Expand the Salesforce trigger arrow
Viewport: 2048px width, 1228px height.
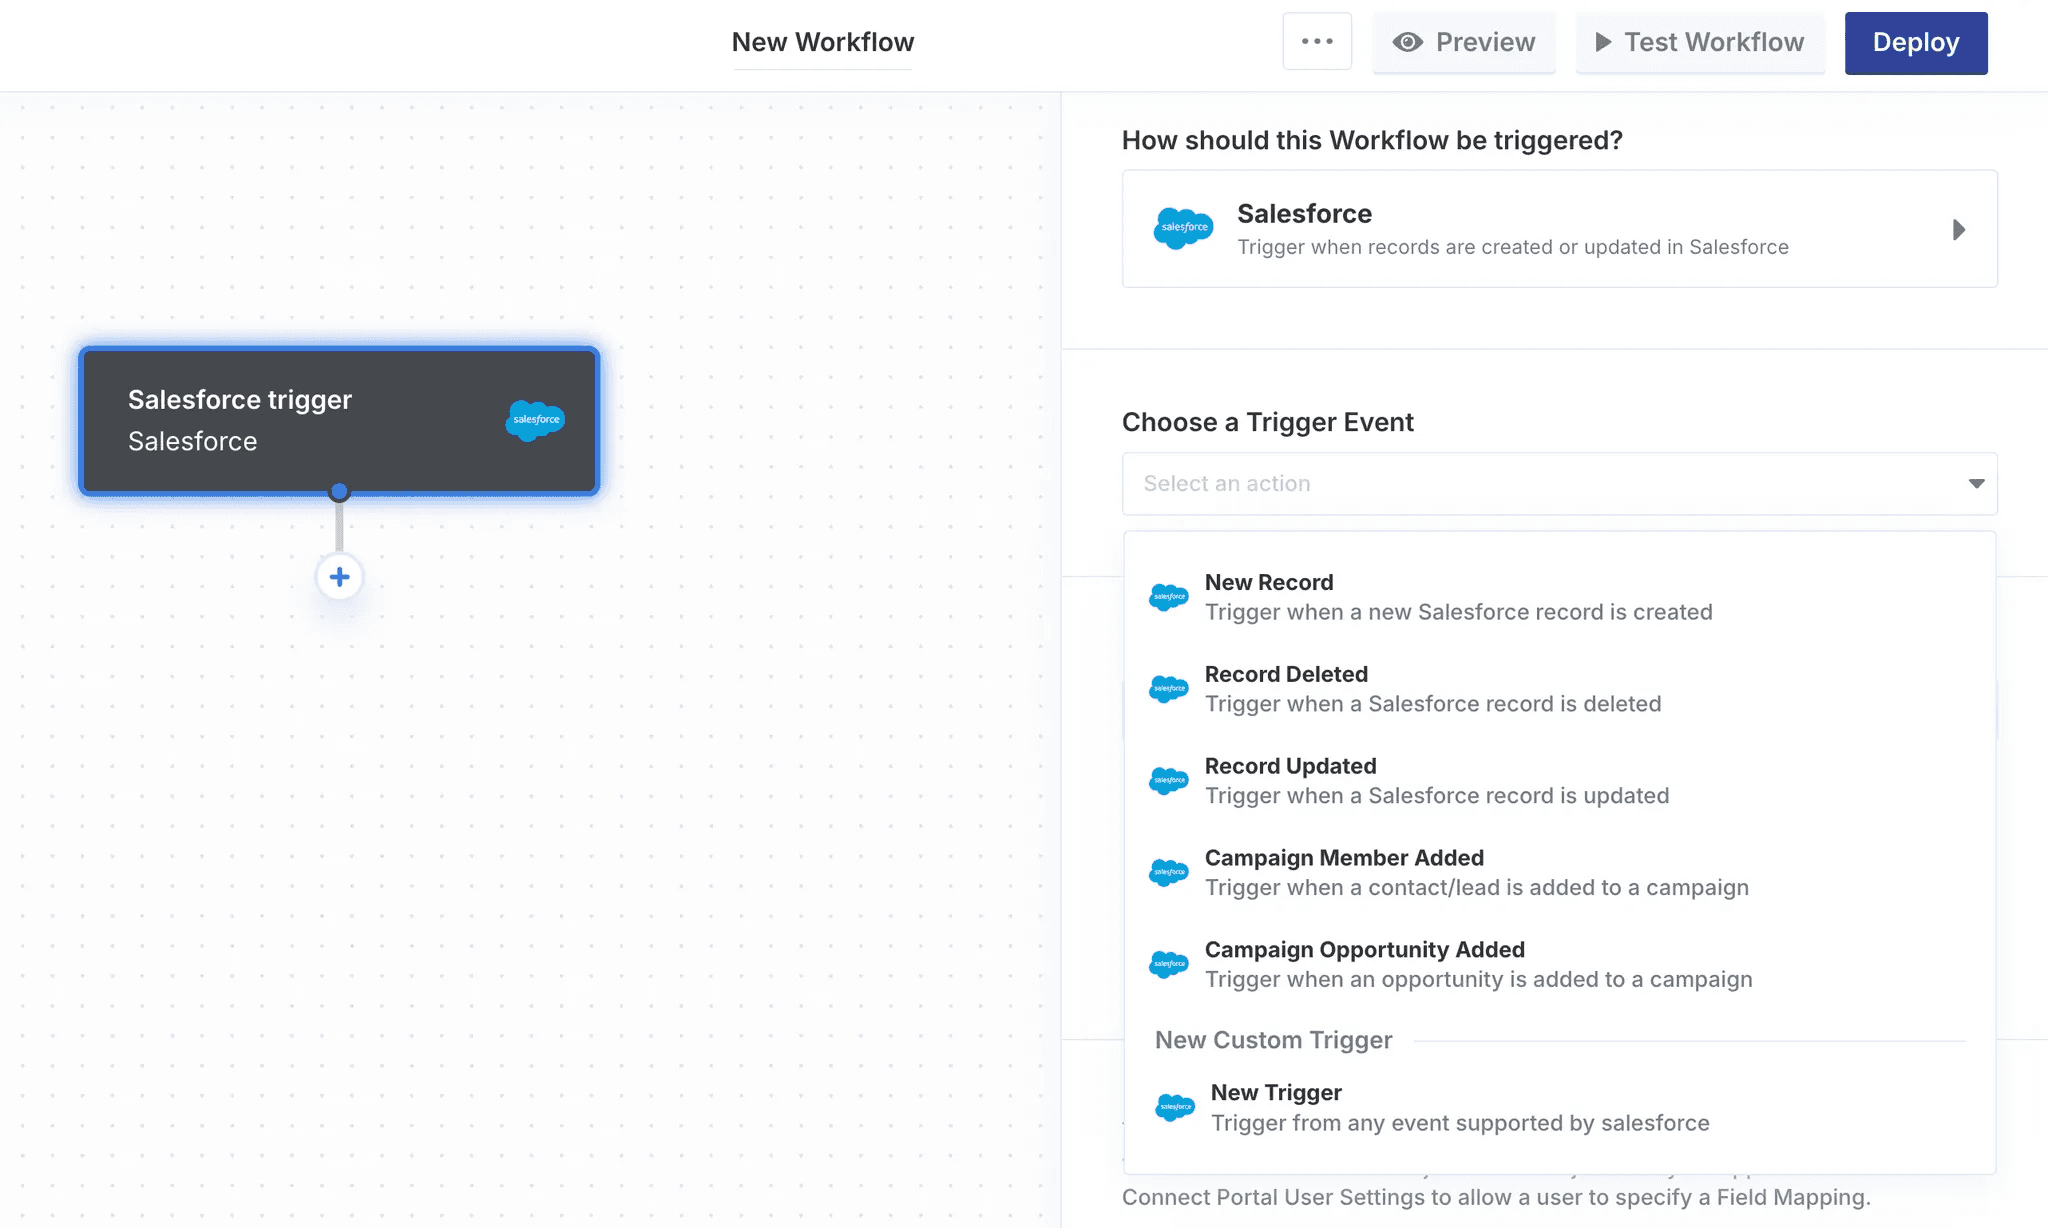[1958, 230]
